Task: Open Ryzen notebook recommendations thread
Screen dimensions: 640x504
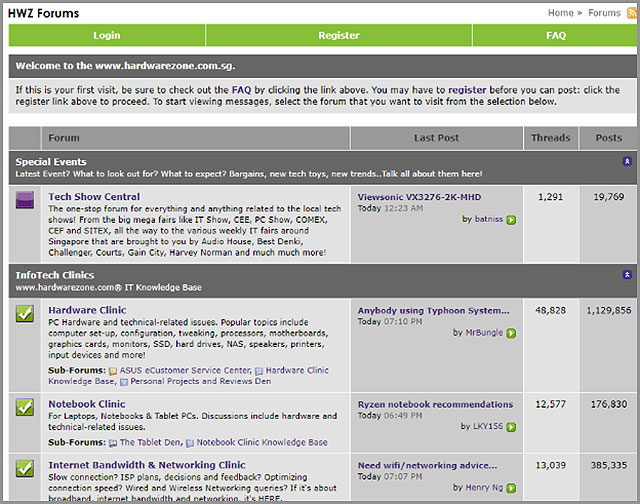Action: 428,404
